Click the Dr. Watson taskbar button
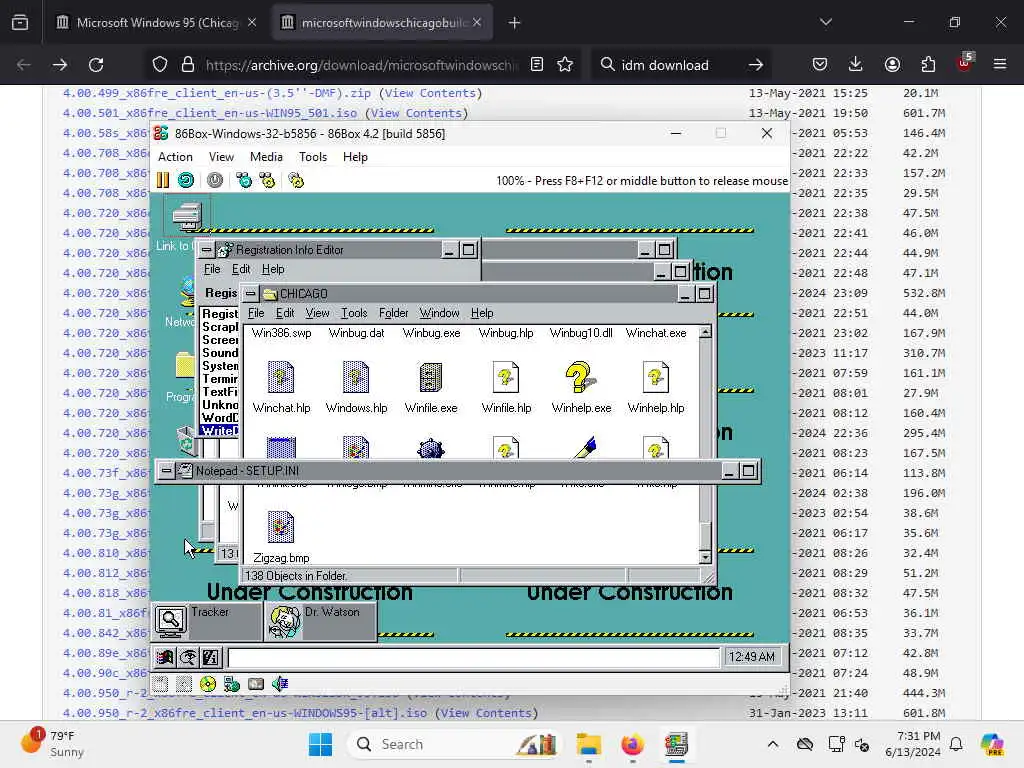 point(321,621)
